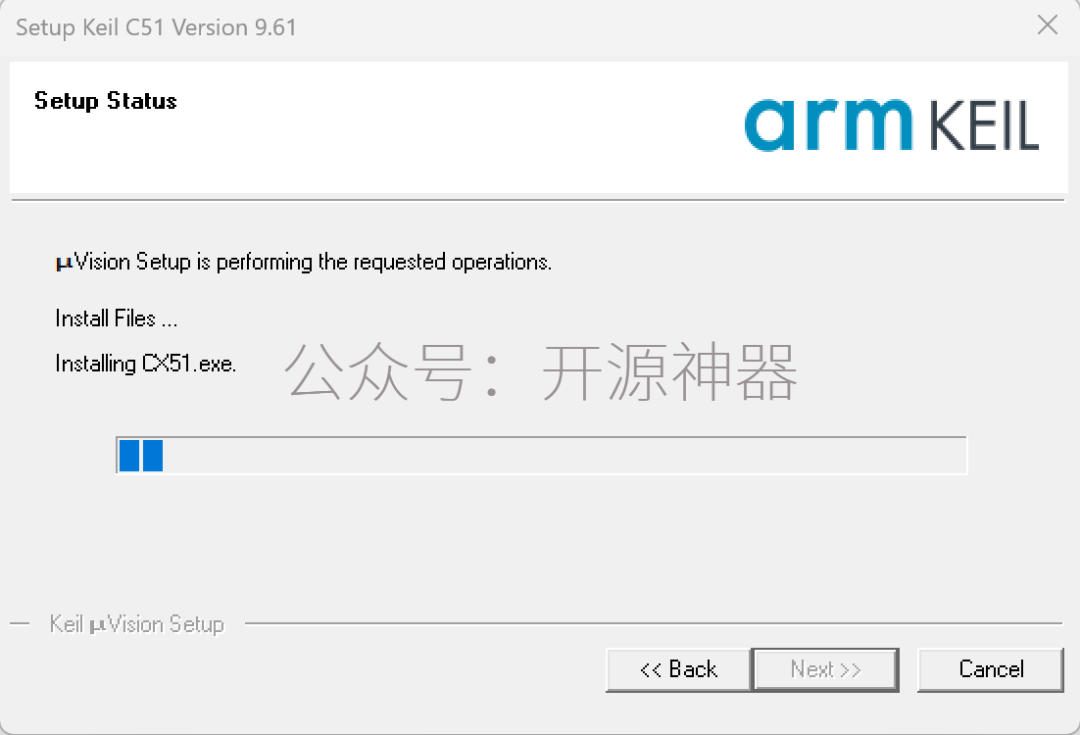Click the white header banner area
This screenshot has height=735, width=1080.
pos(539,127)
